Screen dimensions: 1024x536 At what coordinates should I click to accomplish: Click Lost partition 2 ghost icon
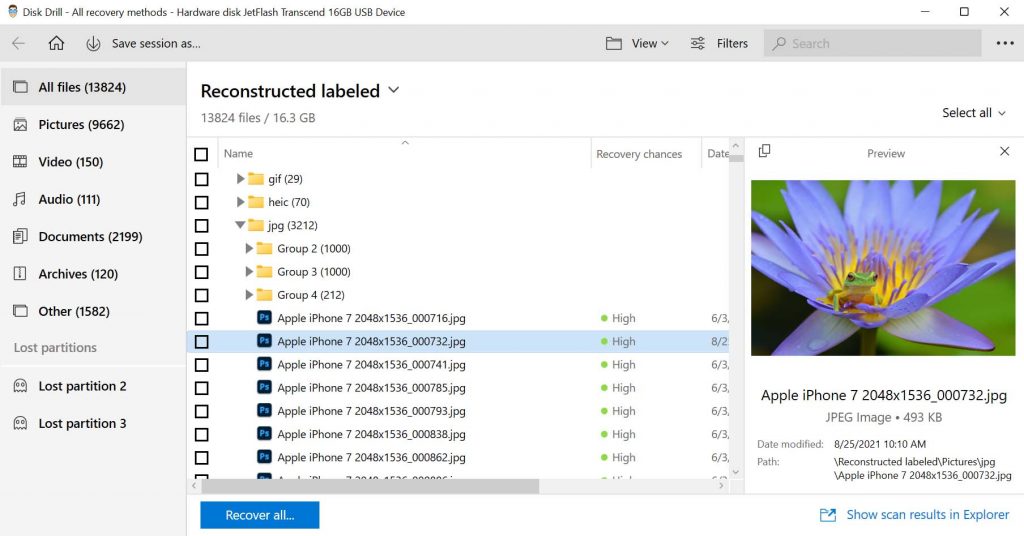pyautogui.click(x=20, y=386)
